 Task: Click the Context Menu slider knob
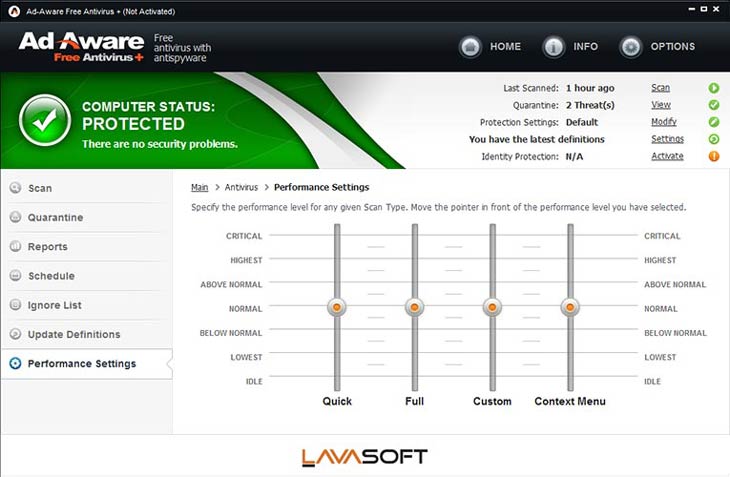pyautogui.click(x=570, y=307)
